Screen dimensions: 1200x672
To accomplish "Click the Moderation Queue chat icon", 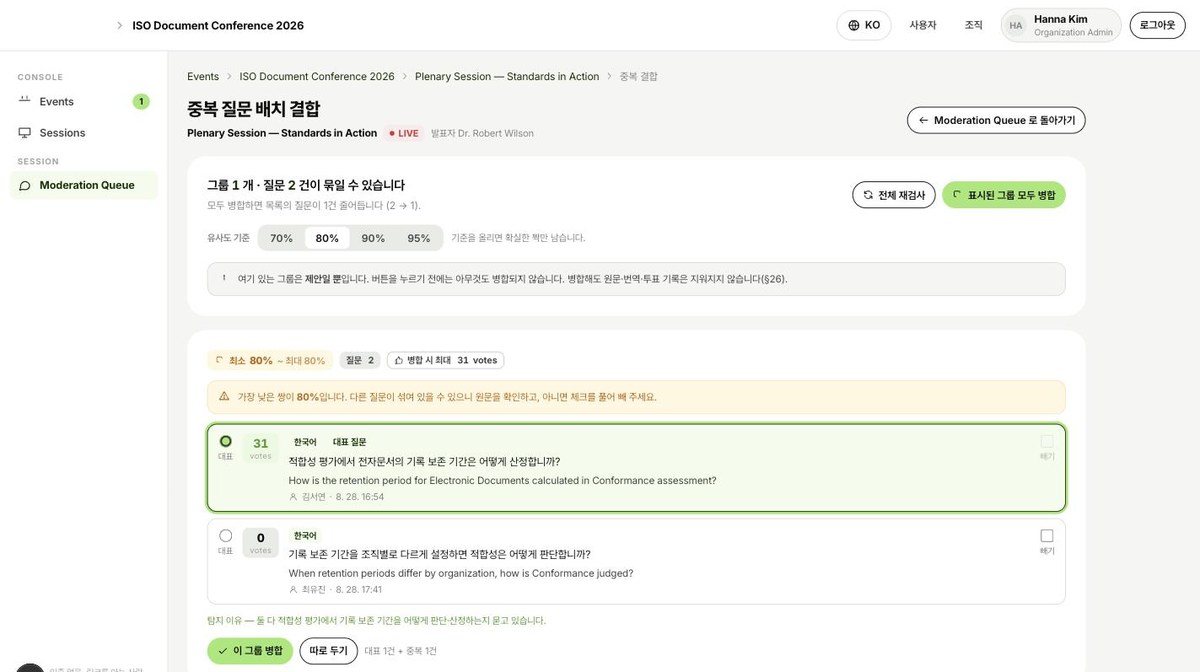I will [x=24, y=185].
